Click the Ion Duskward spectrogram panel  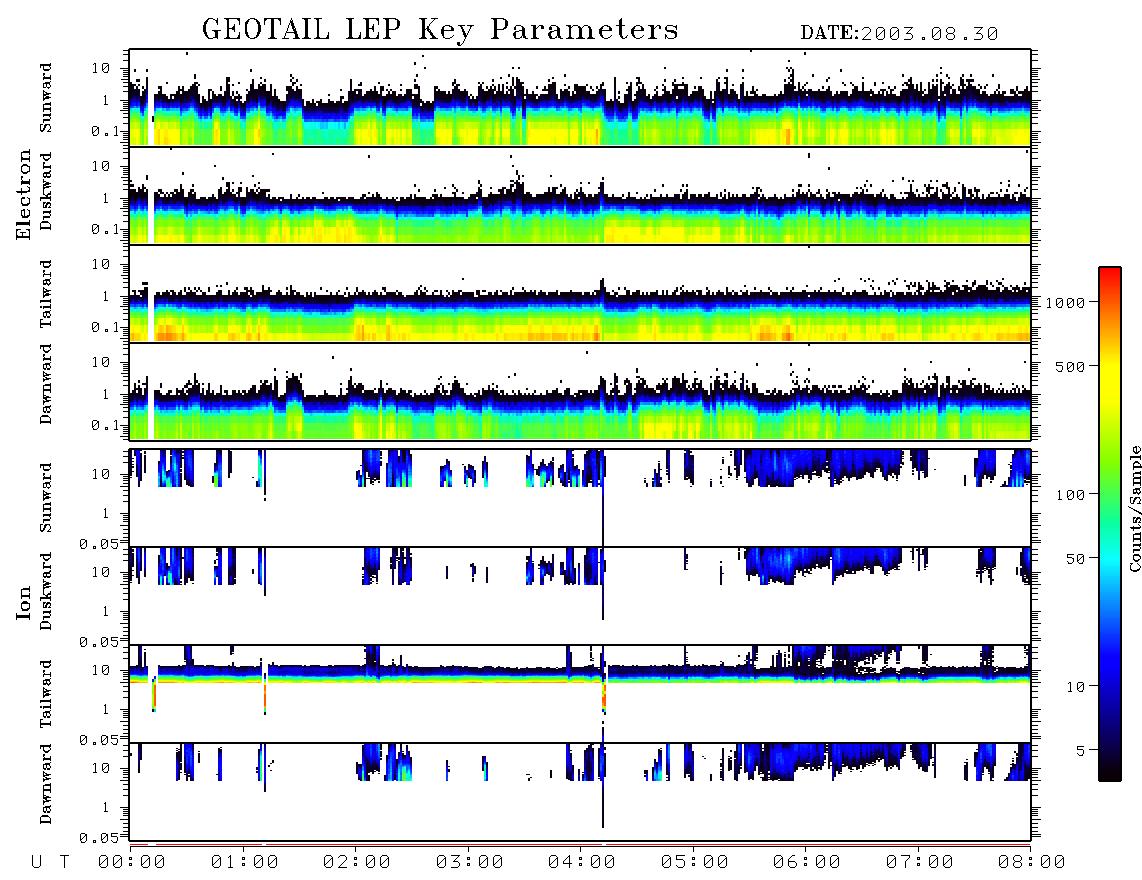click(x=580, y=596)
